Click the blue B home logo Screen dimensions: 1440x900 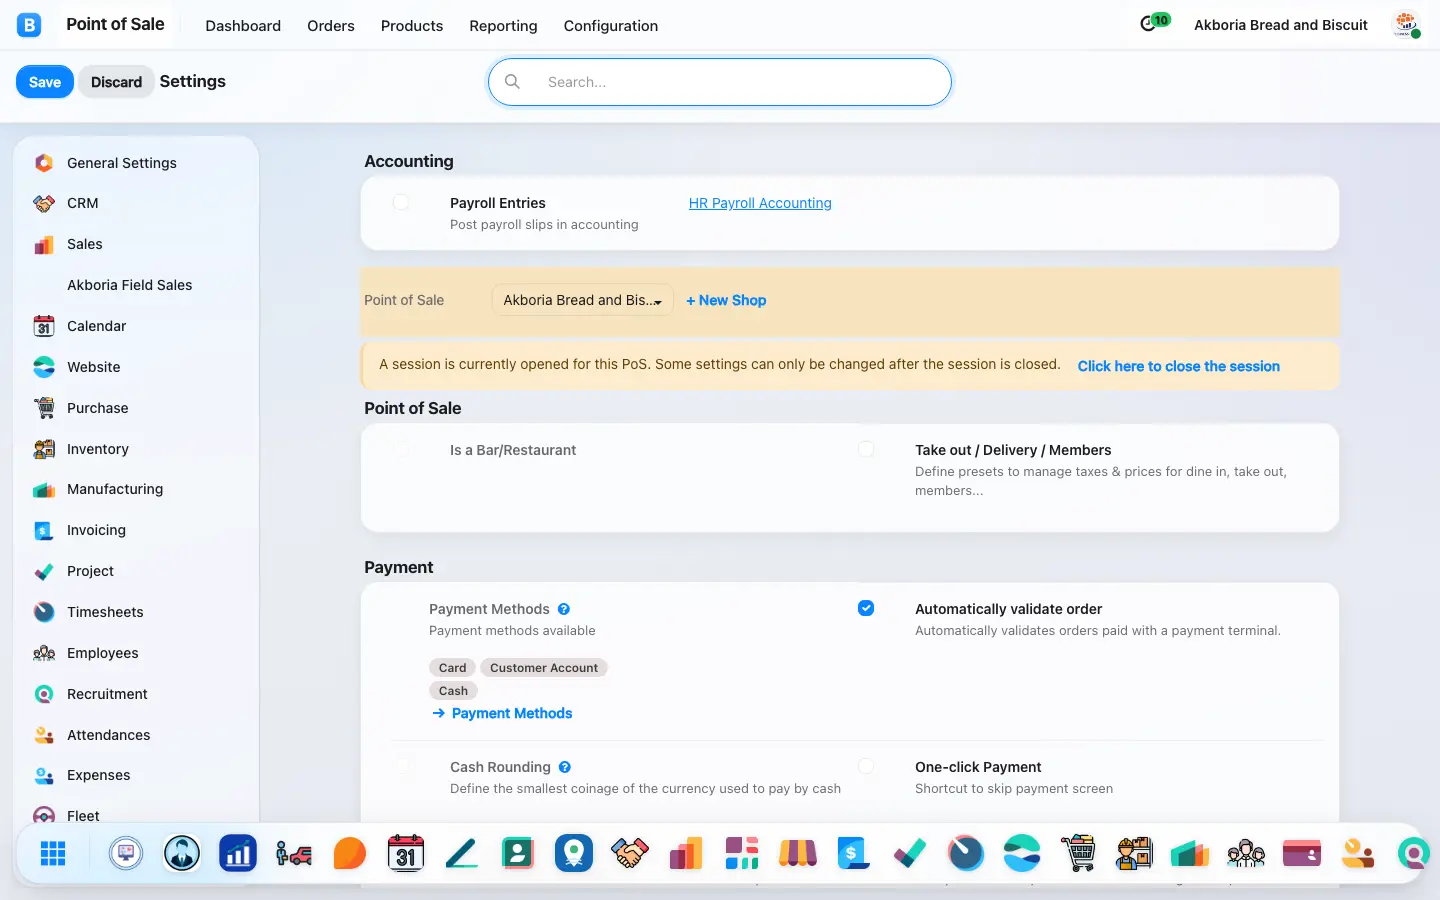tap(29, 25)
